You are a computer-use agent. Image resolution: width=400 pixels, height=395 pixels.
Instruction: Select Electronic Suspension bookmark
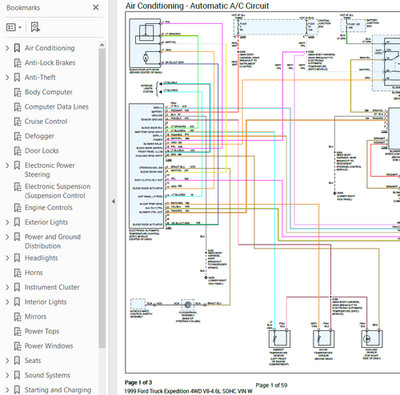pyautogui.click(x=58, y=191)
